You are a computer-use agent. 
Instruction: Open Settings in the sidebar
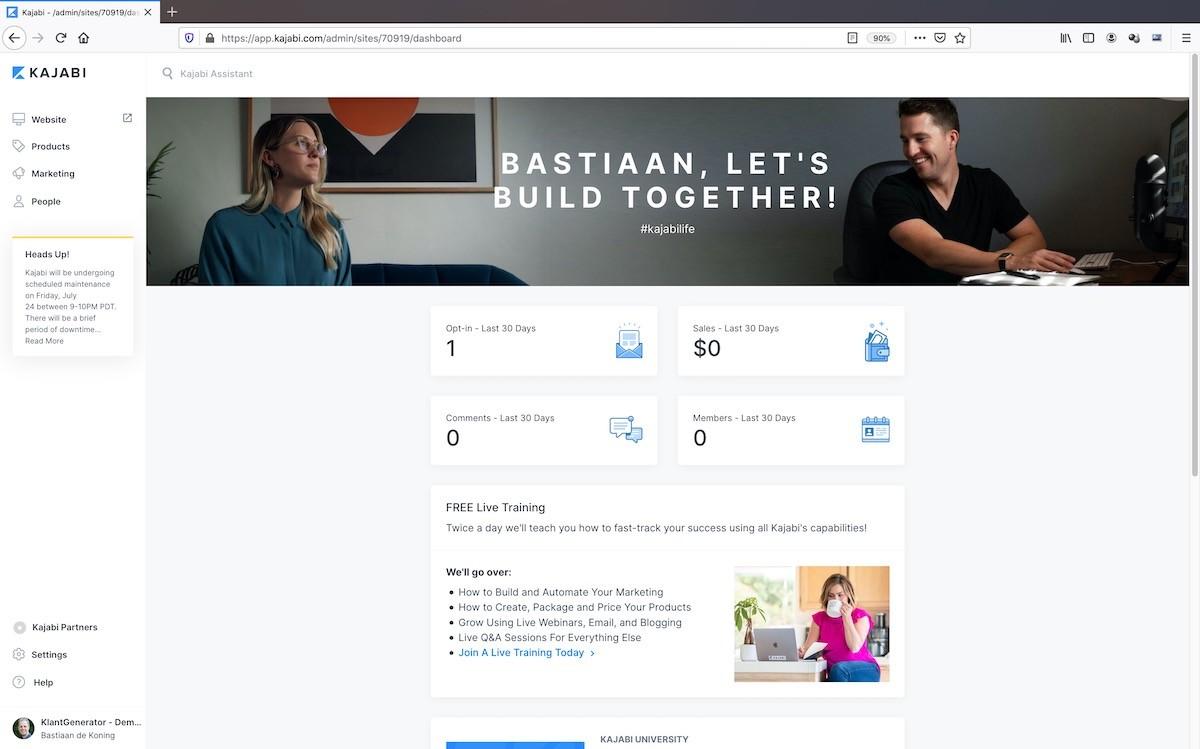tap(49, 655)
